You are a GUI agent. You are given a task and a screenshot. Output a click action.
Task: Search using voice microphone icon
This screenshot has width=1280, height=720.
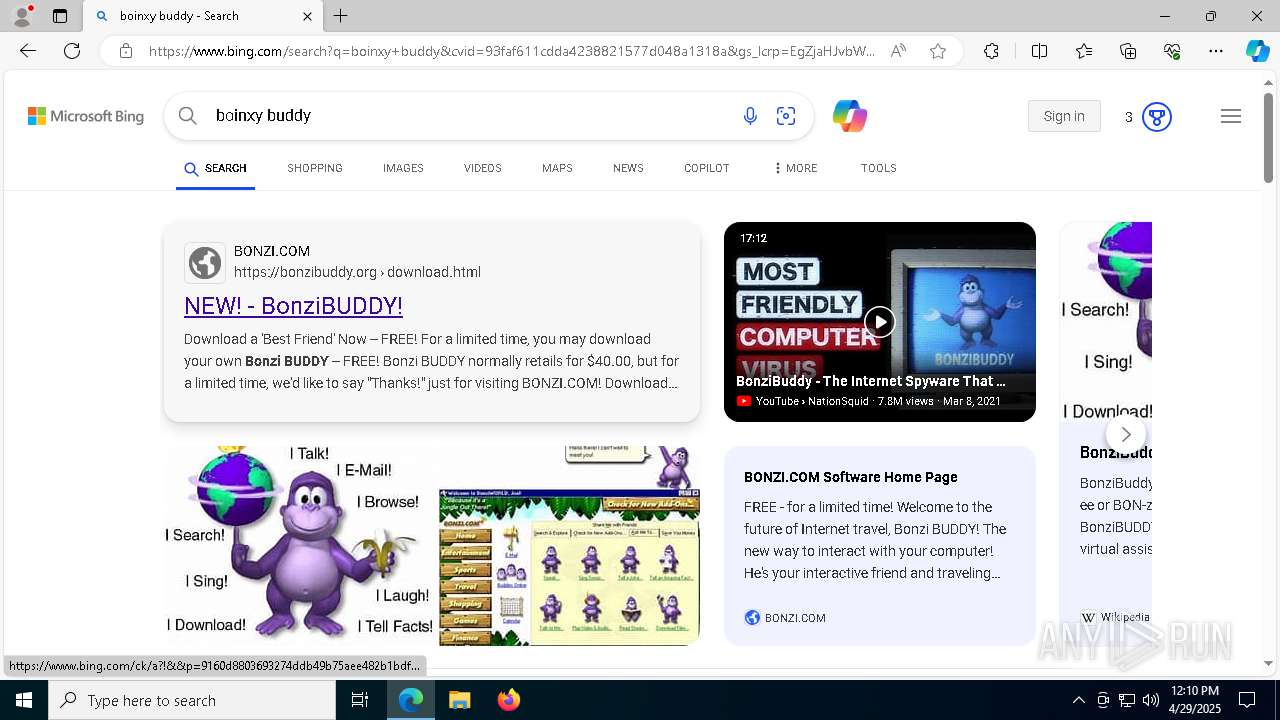point(750,116)
